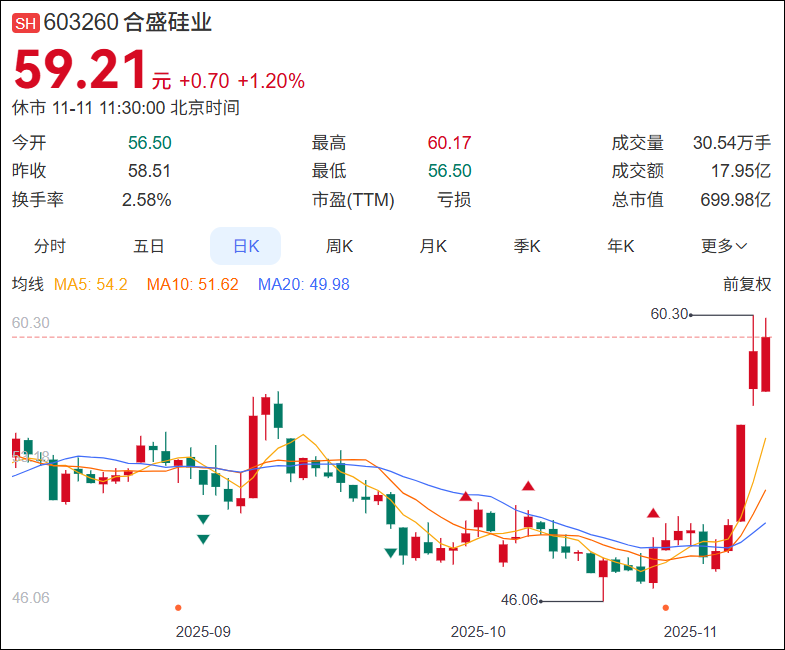Click the 2025-10 date axis label
785x650 pixels.
[x=478, y=631]
